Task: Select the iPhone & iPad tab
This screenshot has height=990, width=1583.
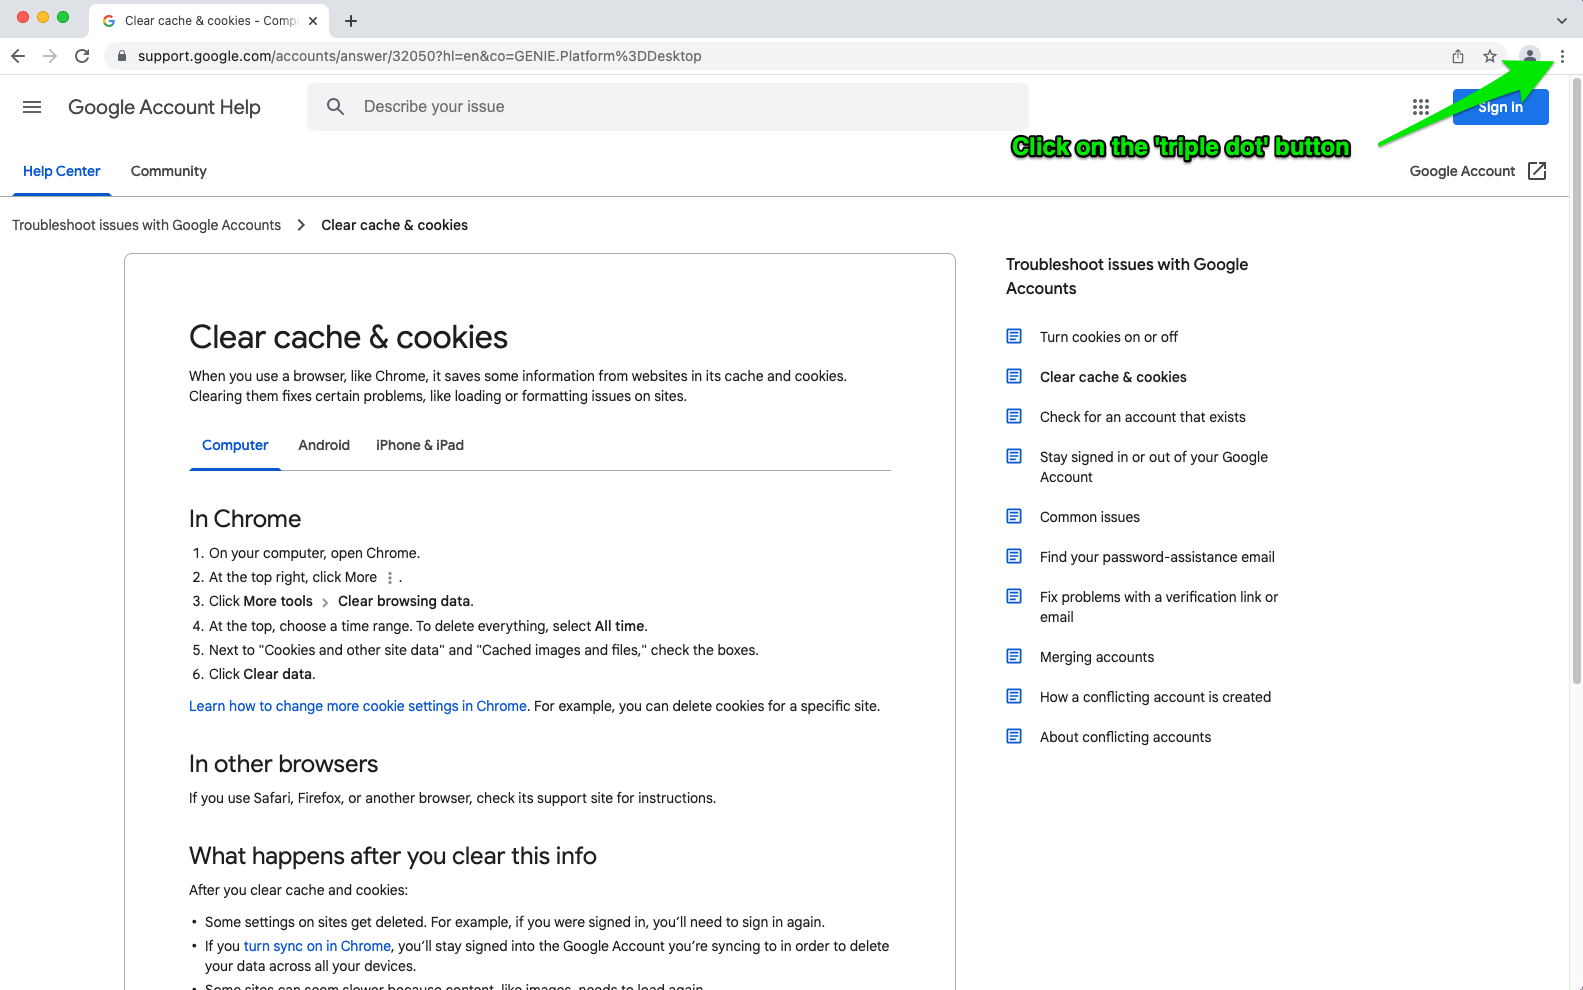Action: [x=420, y=445]
